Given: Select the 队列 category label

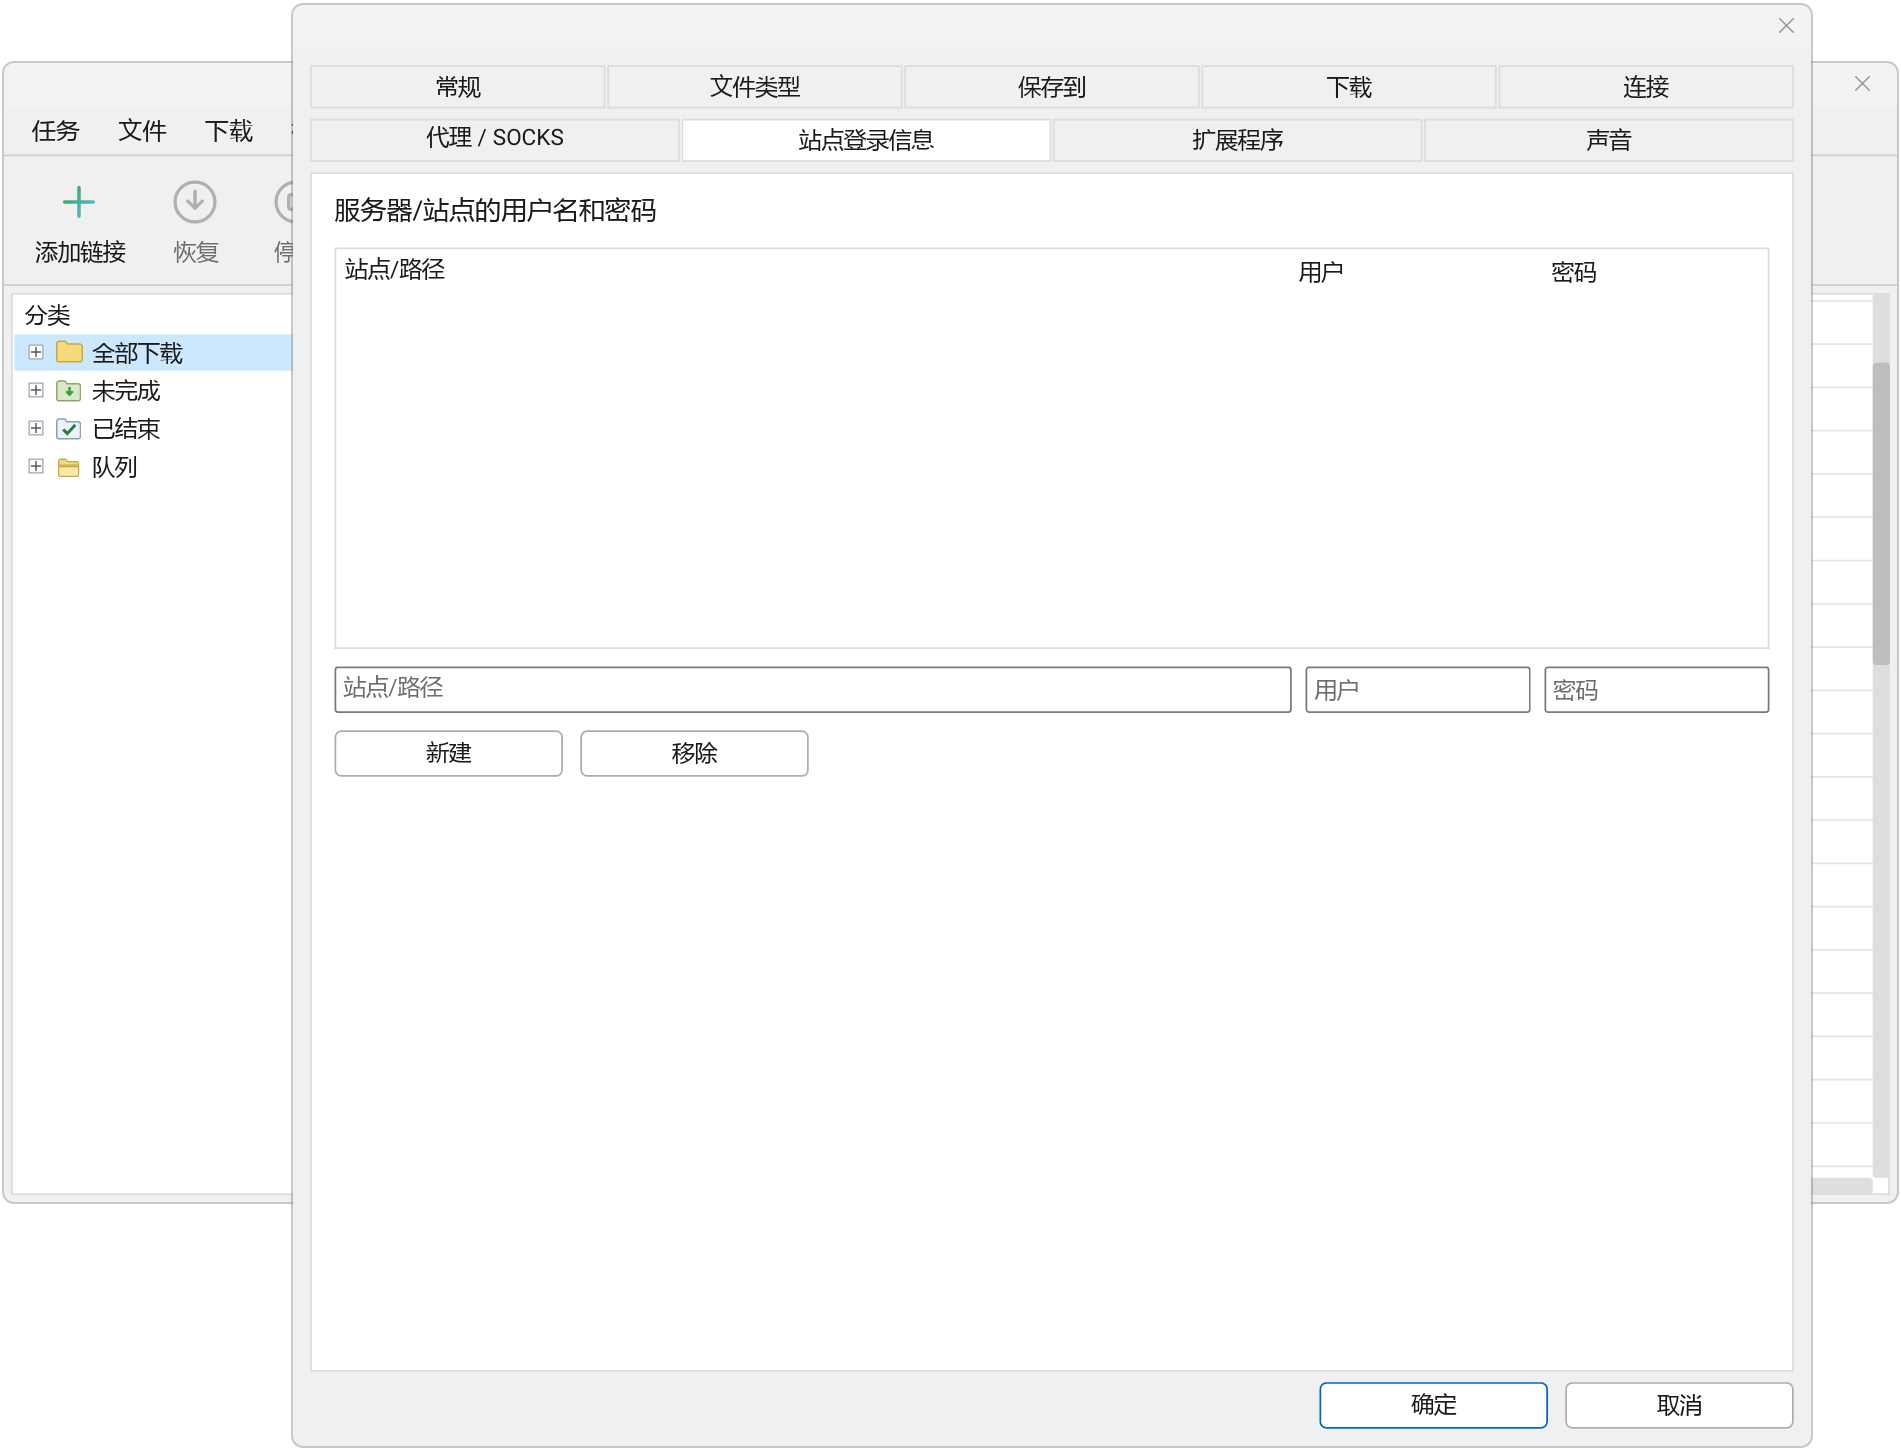Looking at the screenshot, I should 115,467.
